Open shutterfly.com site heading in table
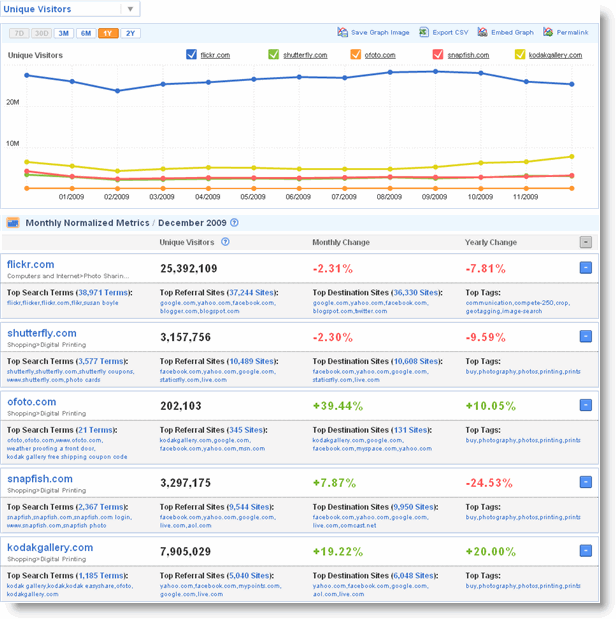 [42, 333]
